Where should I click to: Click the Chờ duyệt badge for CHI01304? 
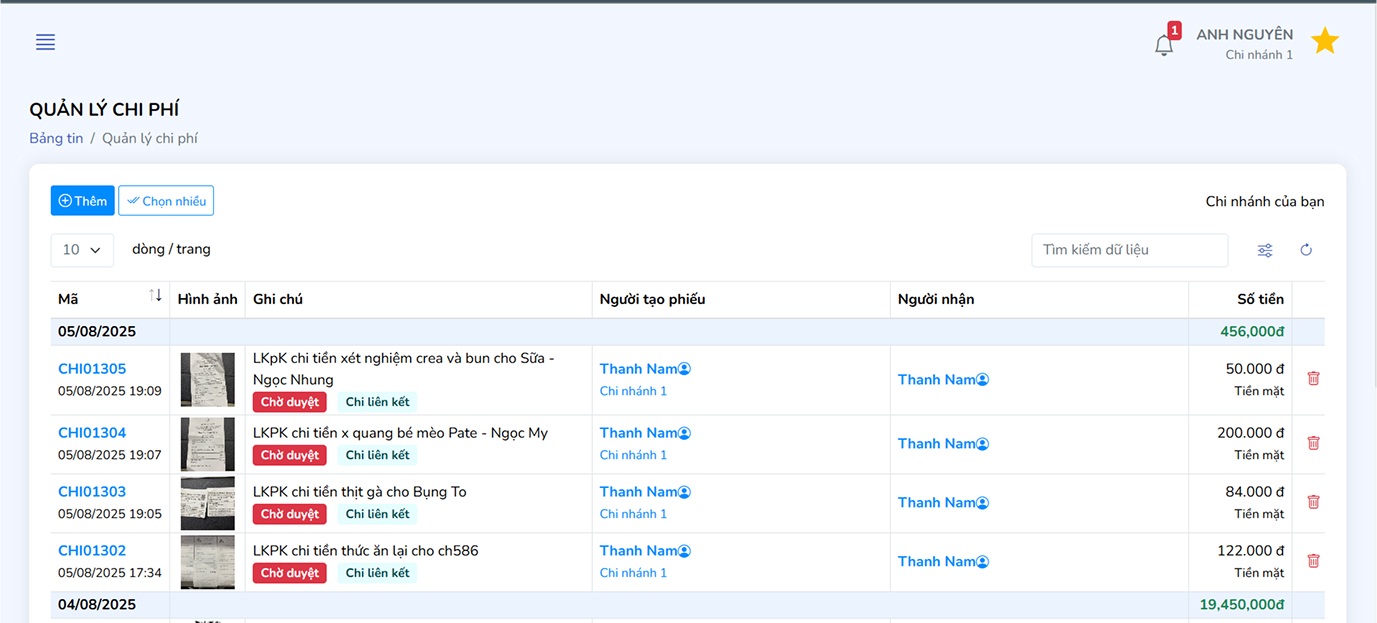click(x=289, y=455)
